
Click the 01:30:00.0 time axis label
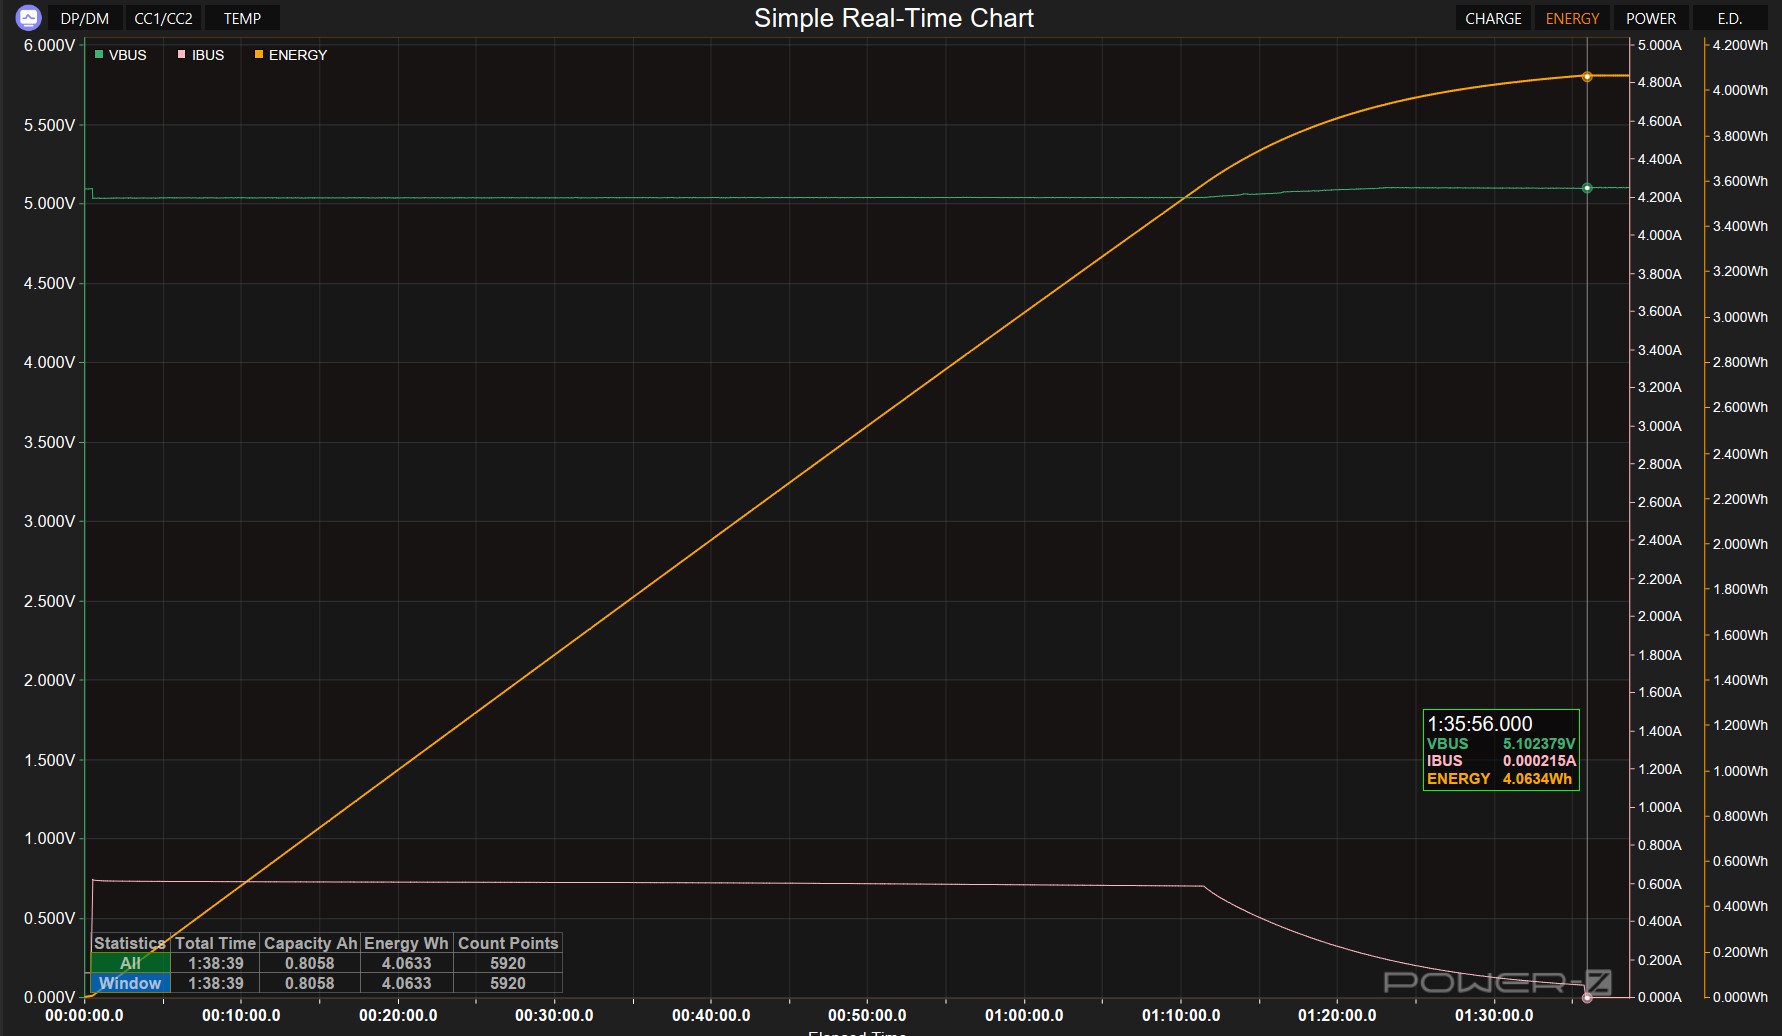(1494, 1015)
